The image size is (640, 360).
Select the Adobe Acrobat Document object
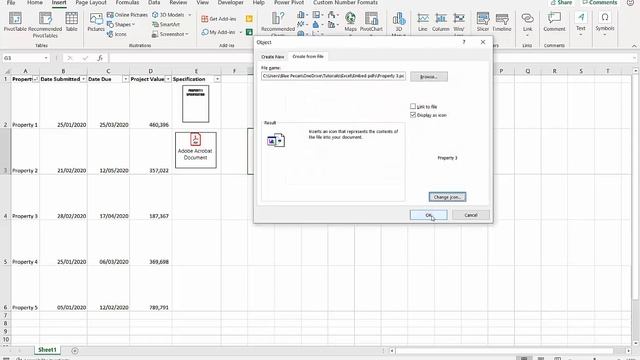(x=196, y=150)
